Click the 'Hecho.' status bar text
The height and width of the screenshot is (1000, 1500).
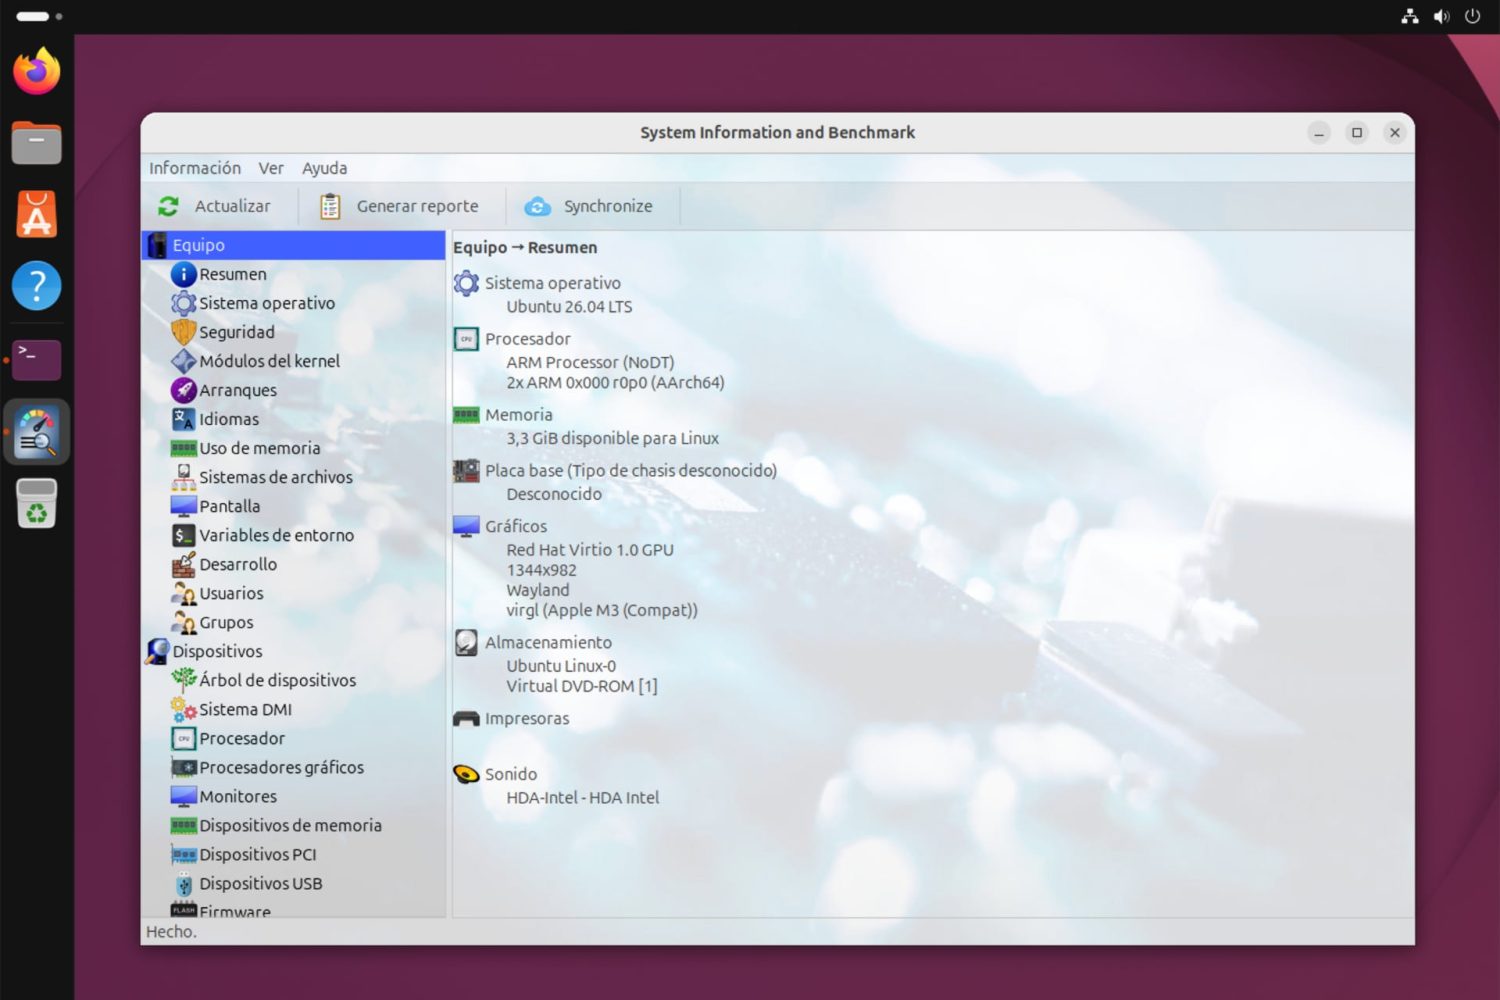(171, 932)
